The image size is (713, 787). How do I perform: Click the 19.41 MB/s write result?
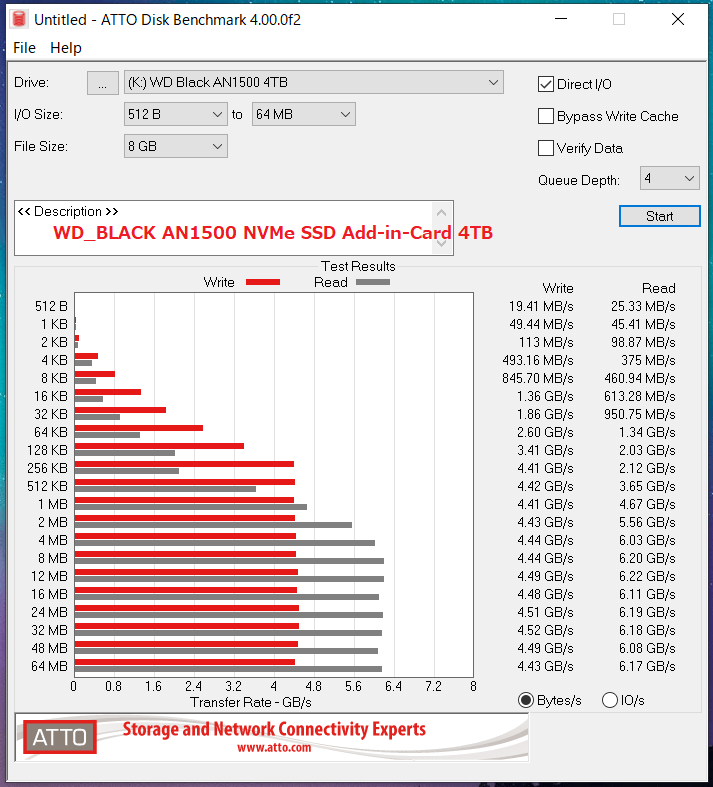point(541,306)
